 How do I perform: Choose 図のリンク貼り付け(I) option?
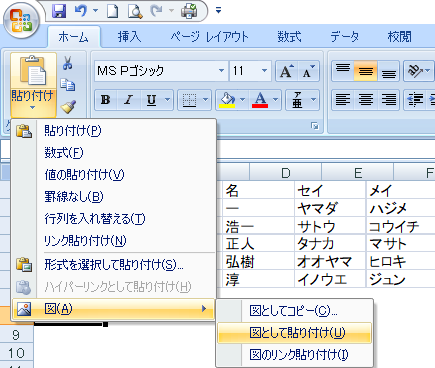pos(294,355)
